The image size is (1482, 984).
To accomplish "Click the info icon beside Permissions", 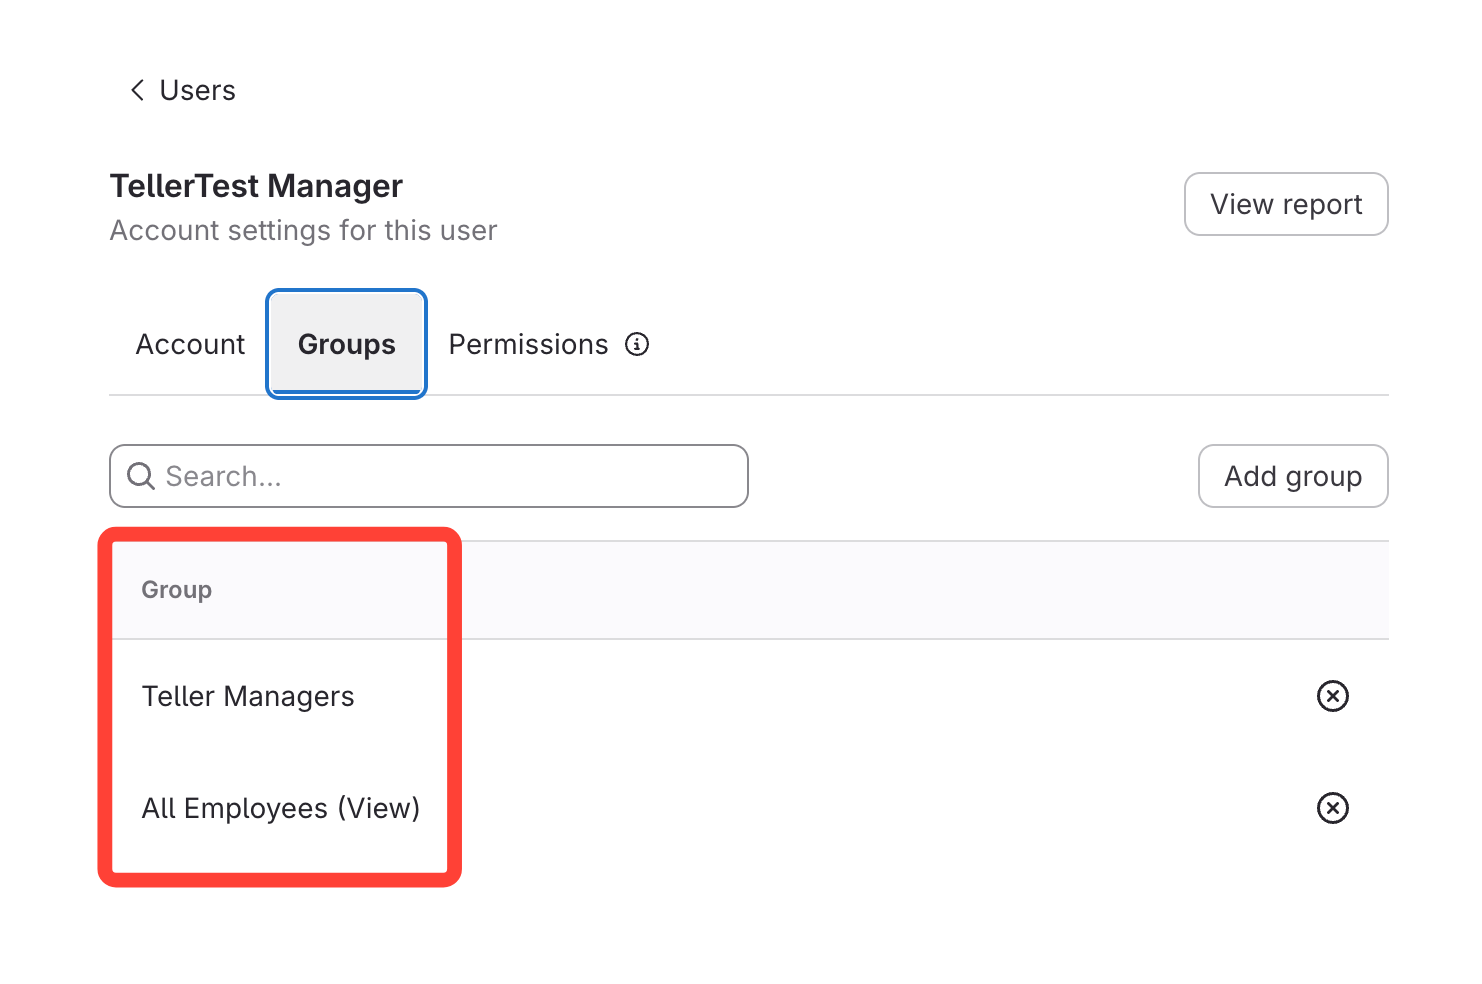I will (637, 344).
